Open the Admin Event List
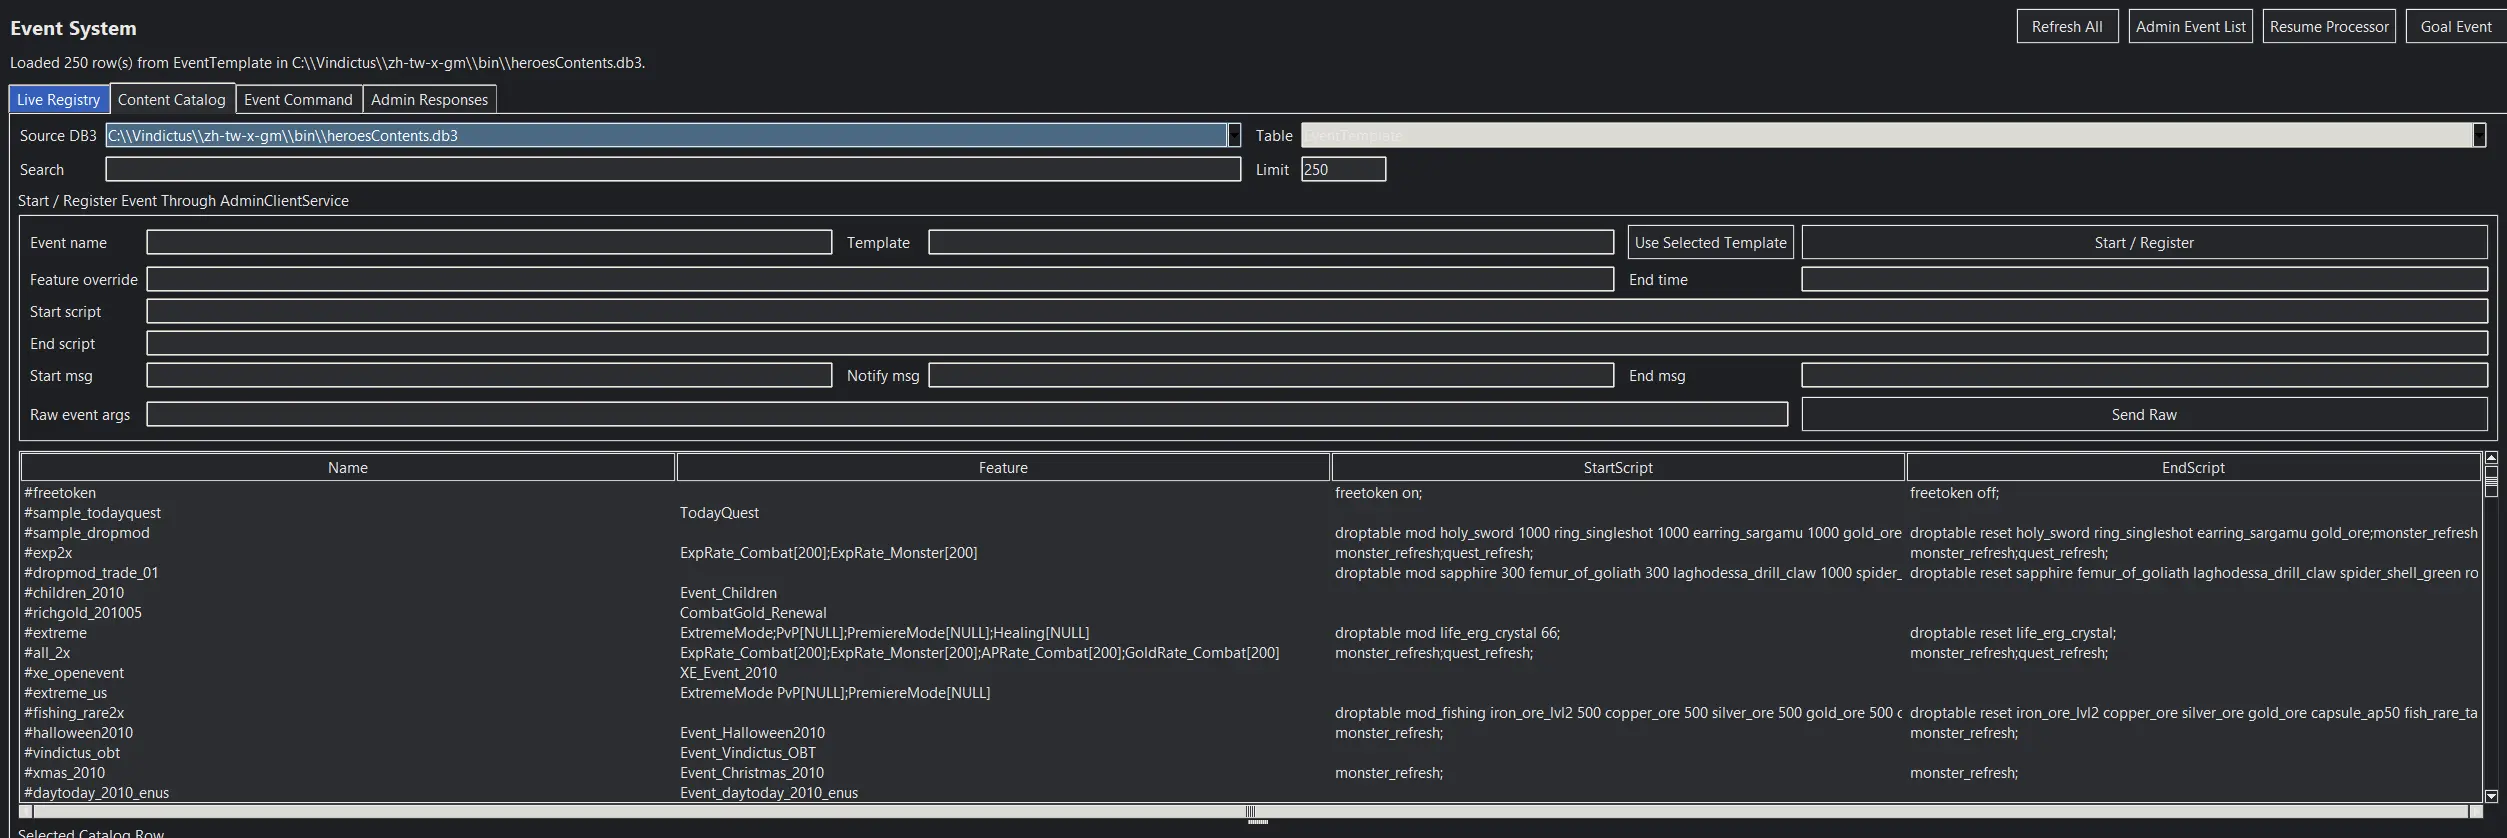The width and height of the screenshot is (2507, 838). [2190, 27]
